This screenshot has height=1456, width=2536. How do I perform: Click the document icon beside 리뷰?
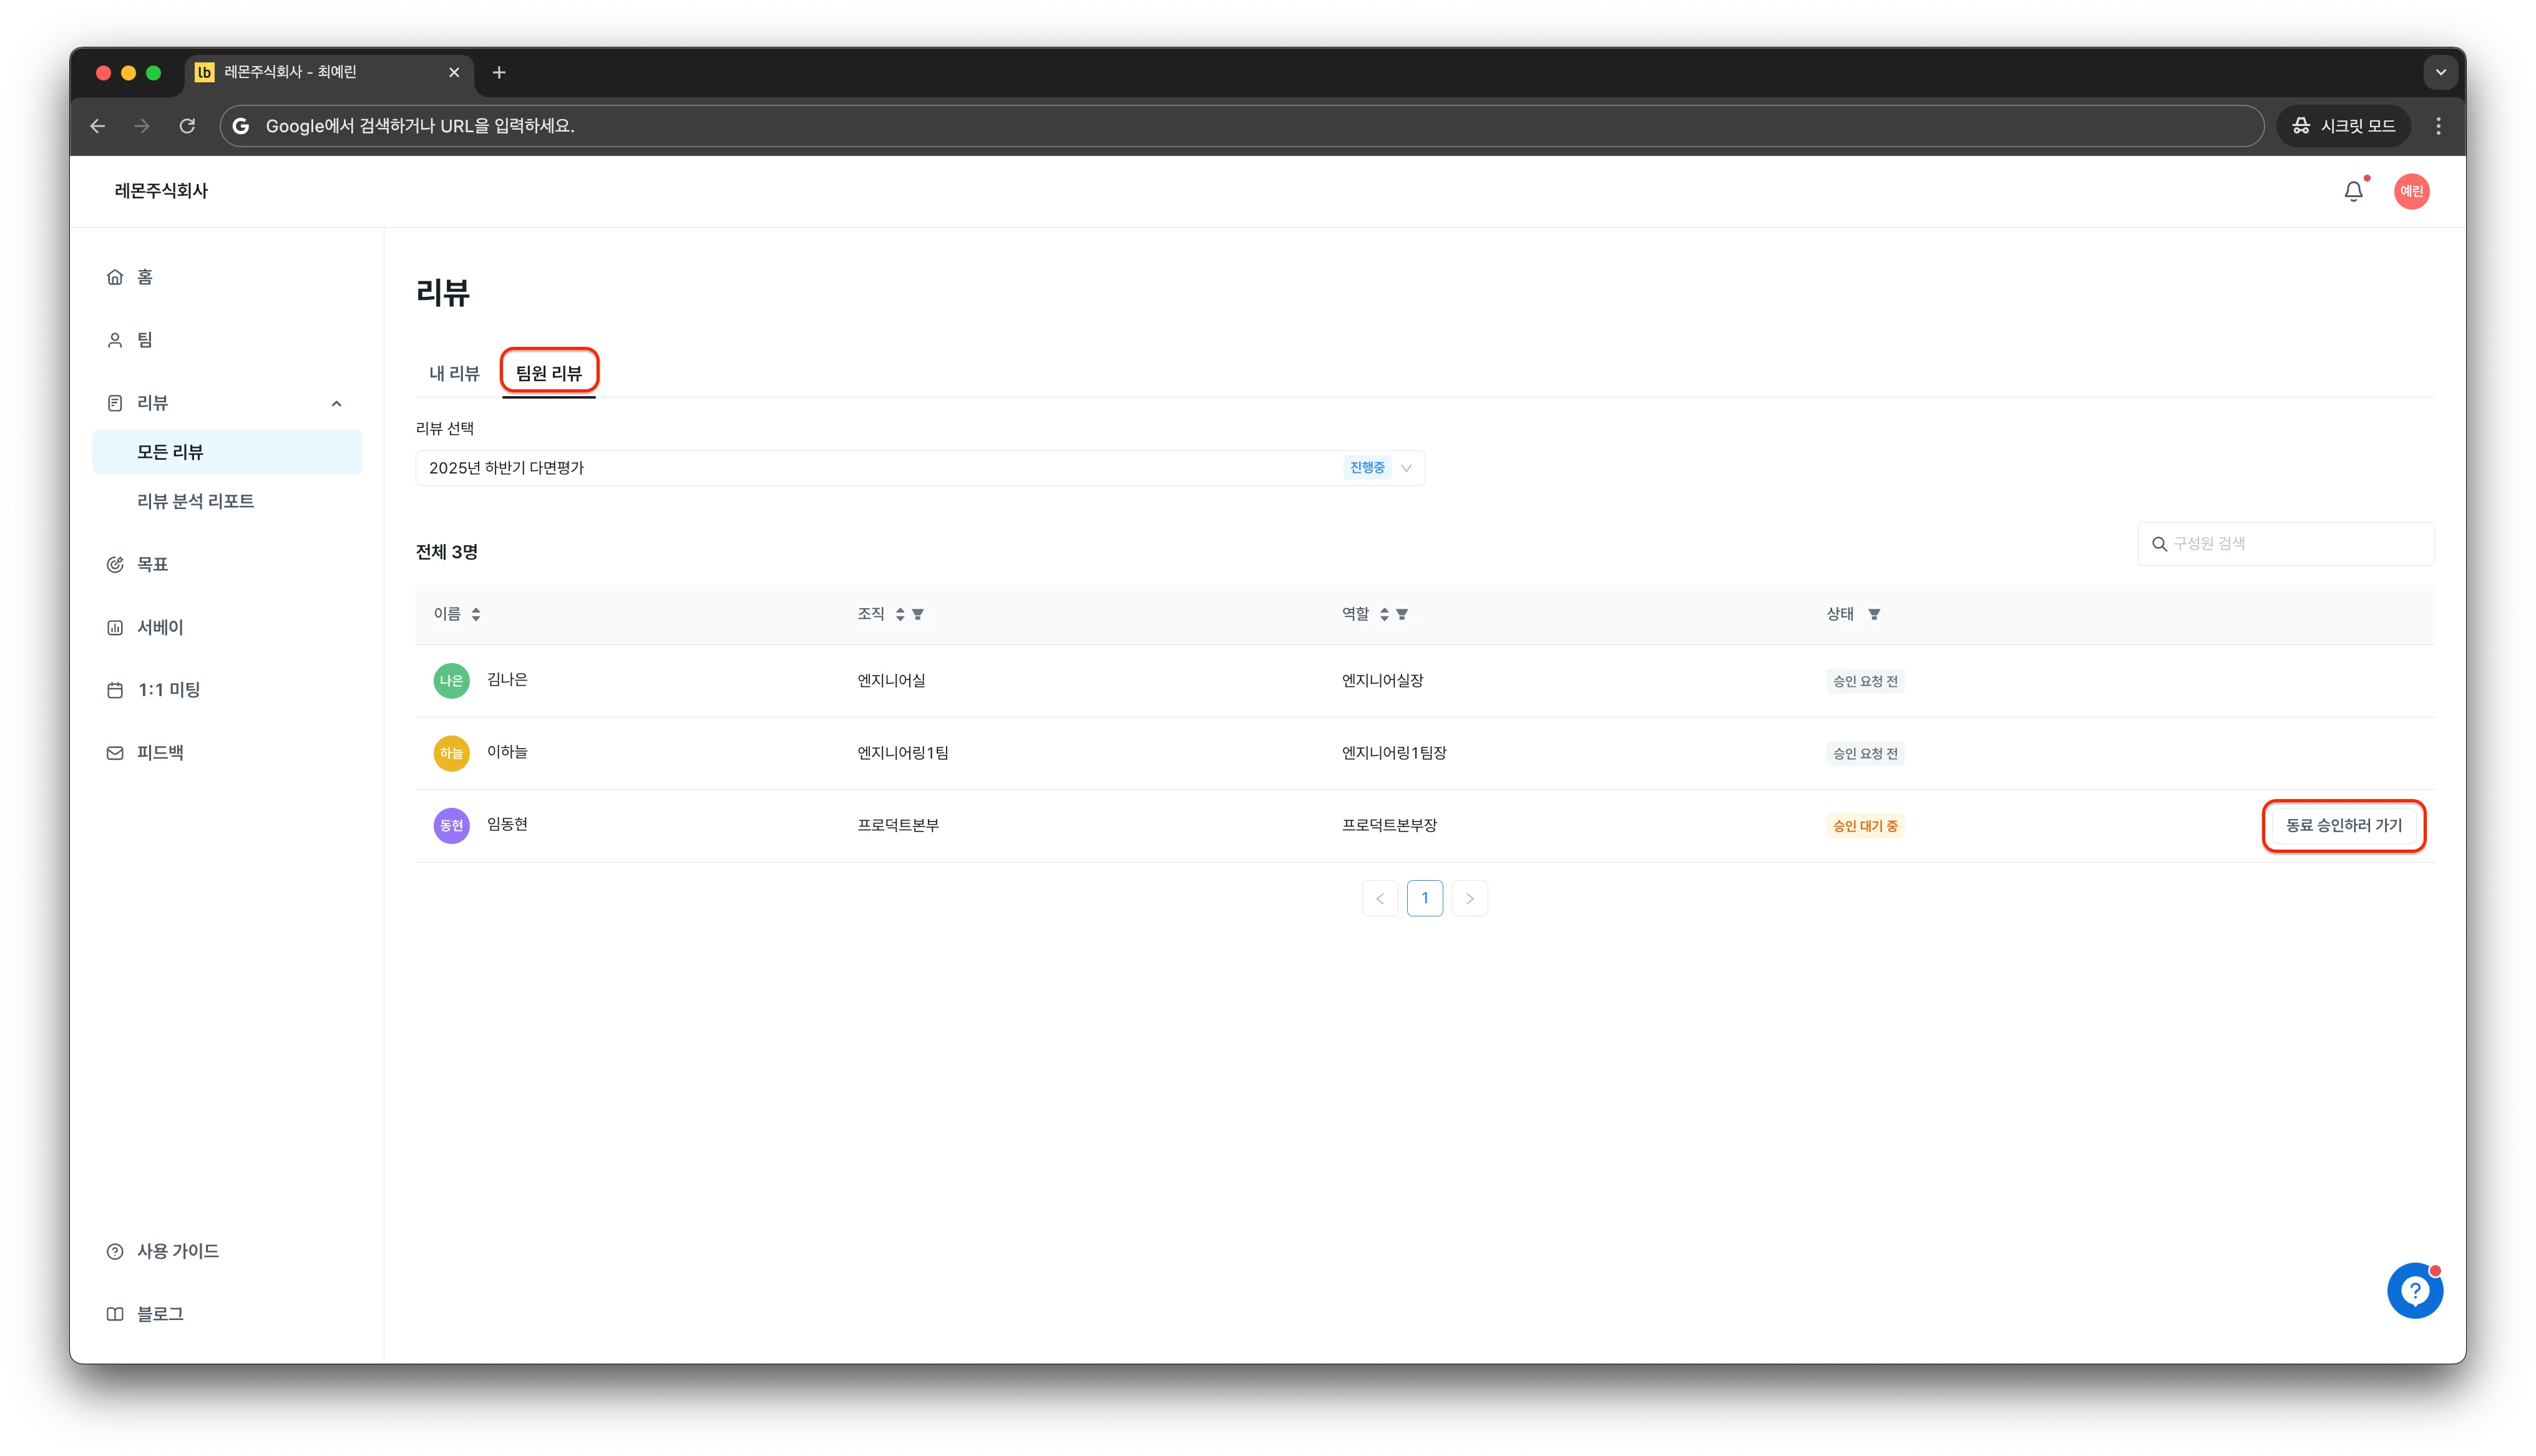[115, 403]
